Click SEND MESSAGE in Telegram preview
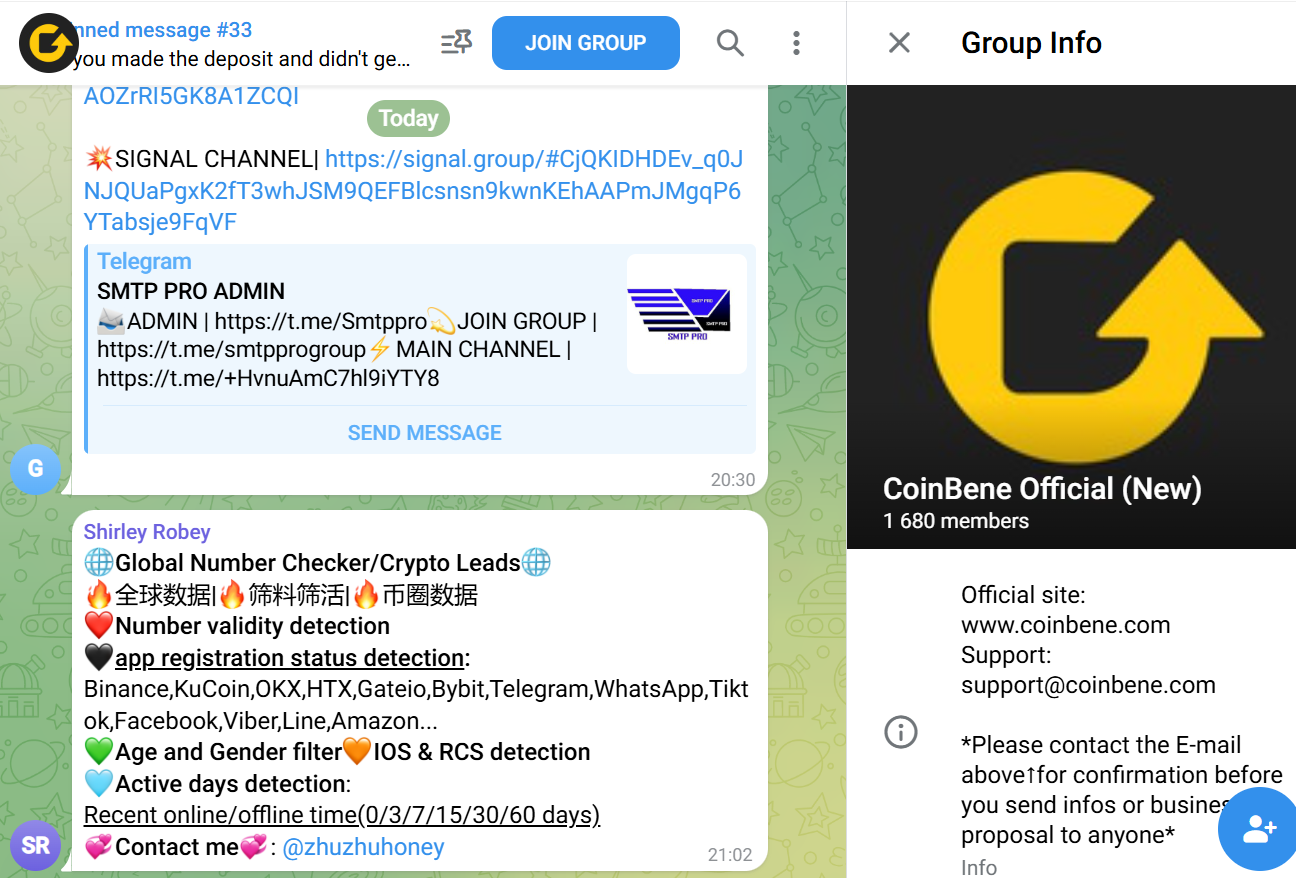This screenshot has width=1296, height=878. [x=424, y=433]
